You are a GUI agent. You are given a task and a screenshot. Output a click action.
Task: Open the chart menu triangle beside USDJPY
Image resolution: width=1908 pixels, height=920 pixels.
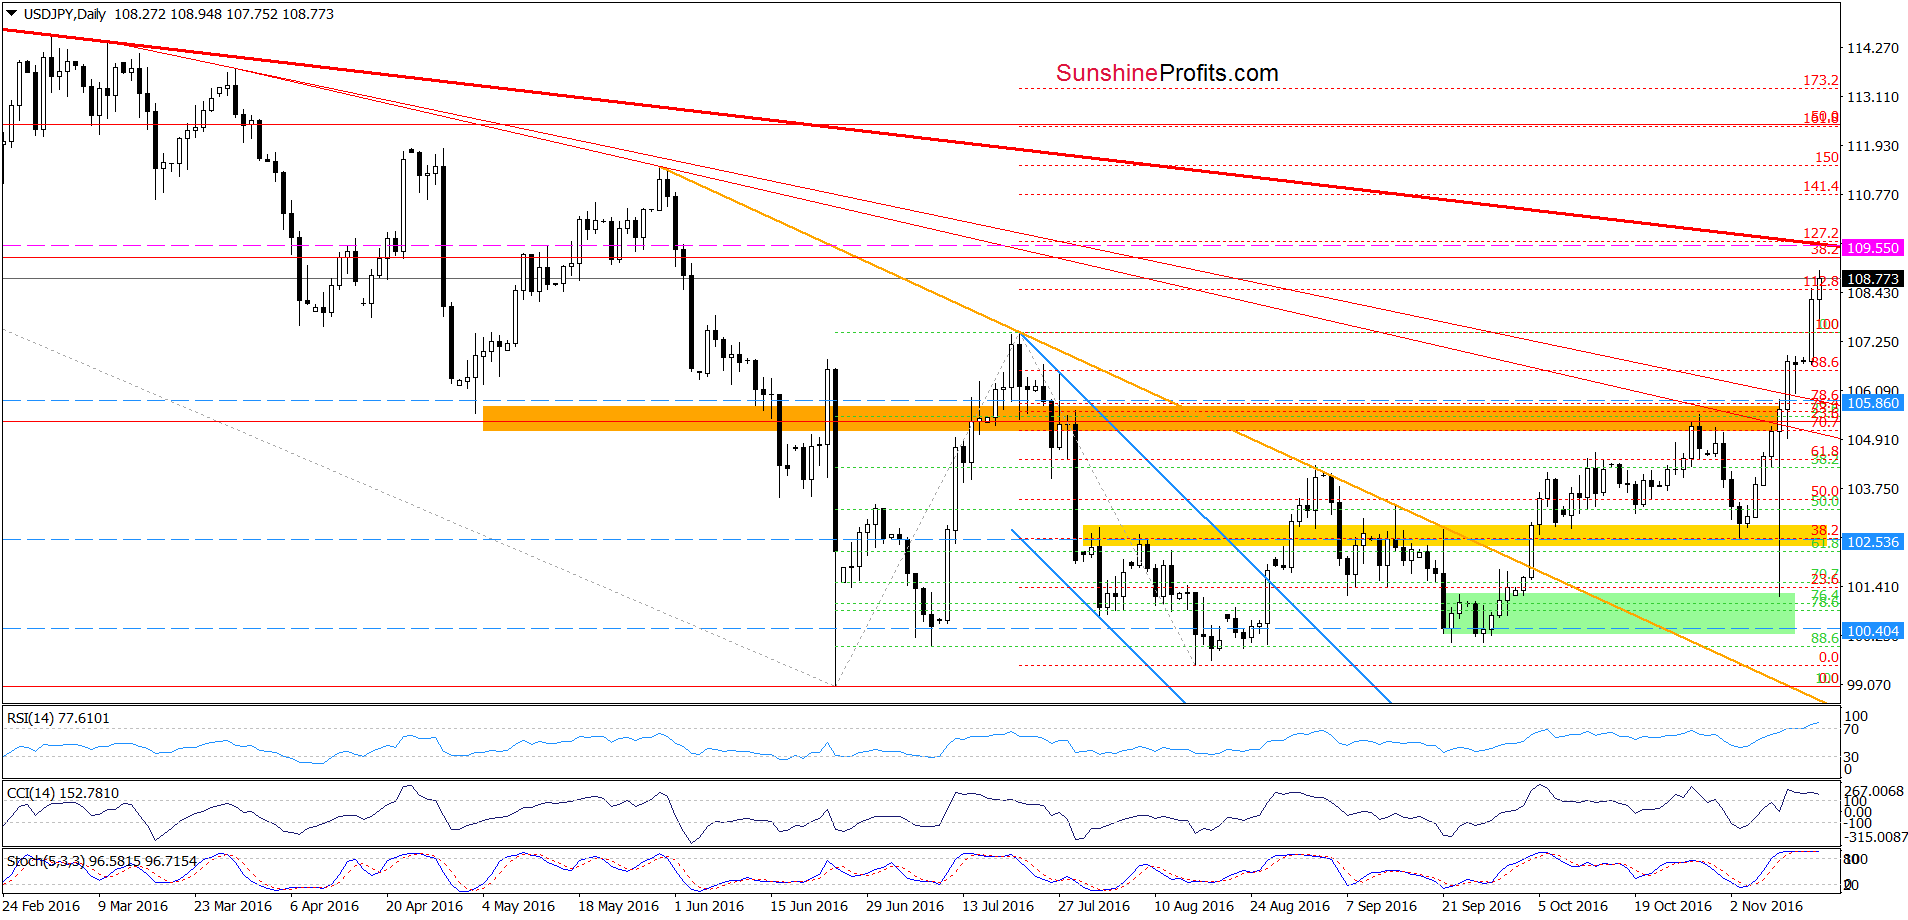click(12, 14)
